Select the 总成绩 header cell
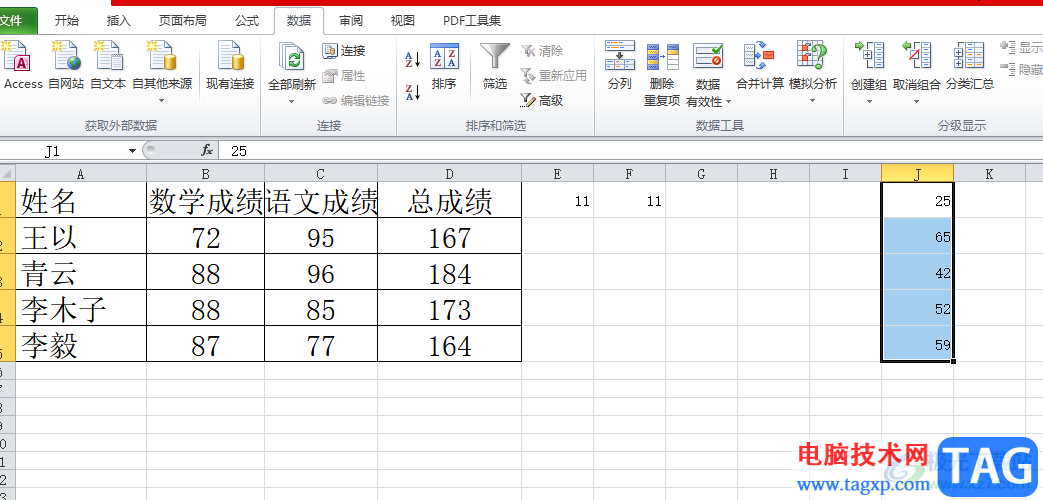Image resolution: width=1043 pixels, height=500 pixels. [x=450, y=199]
